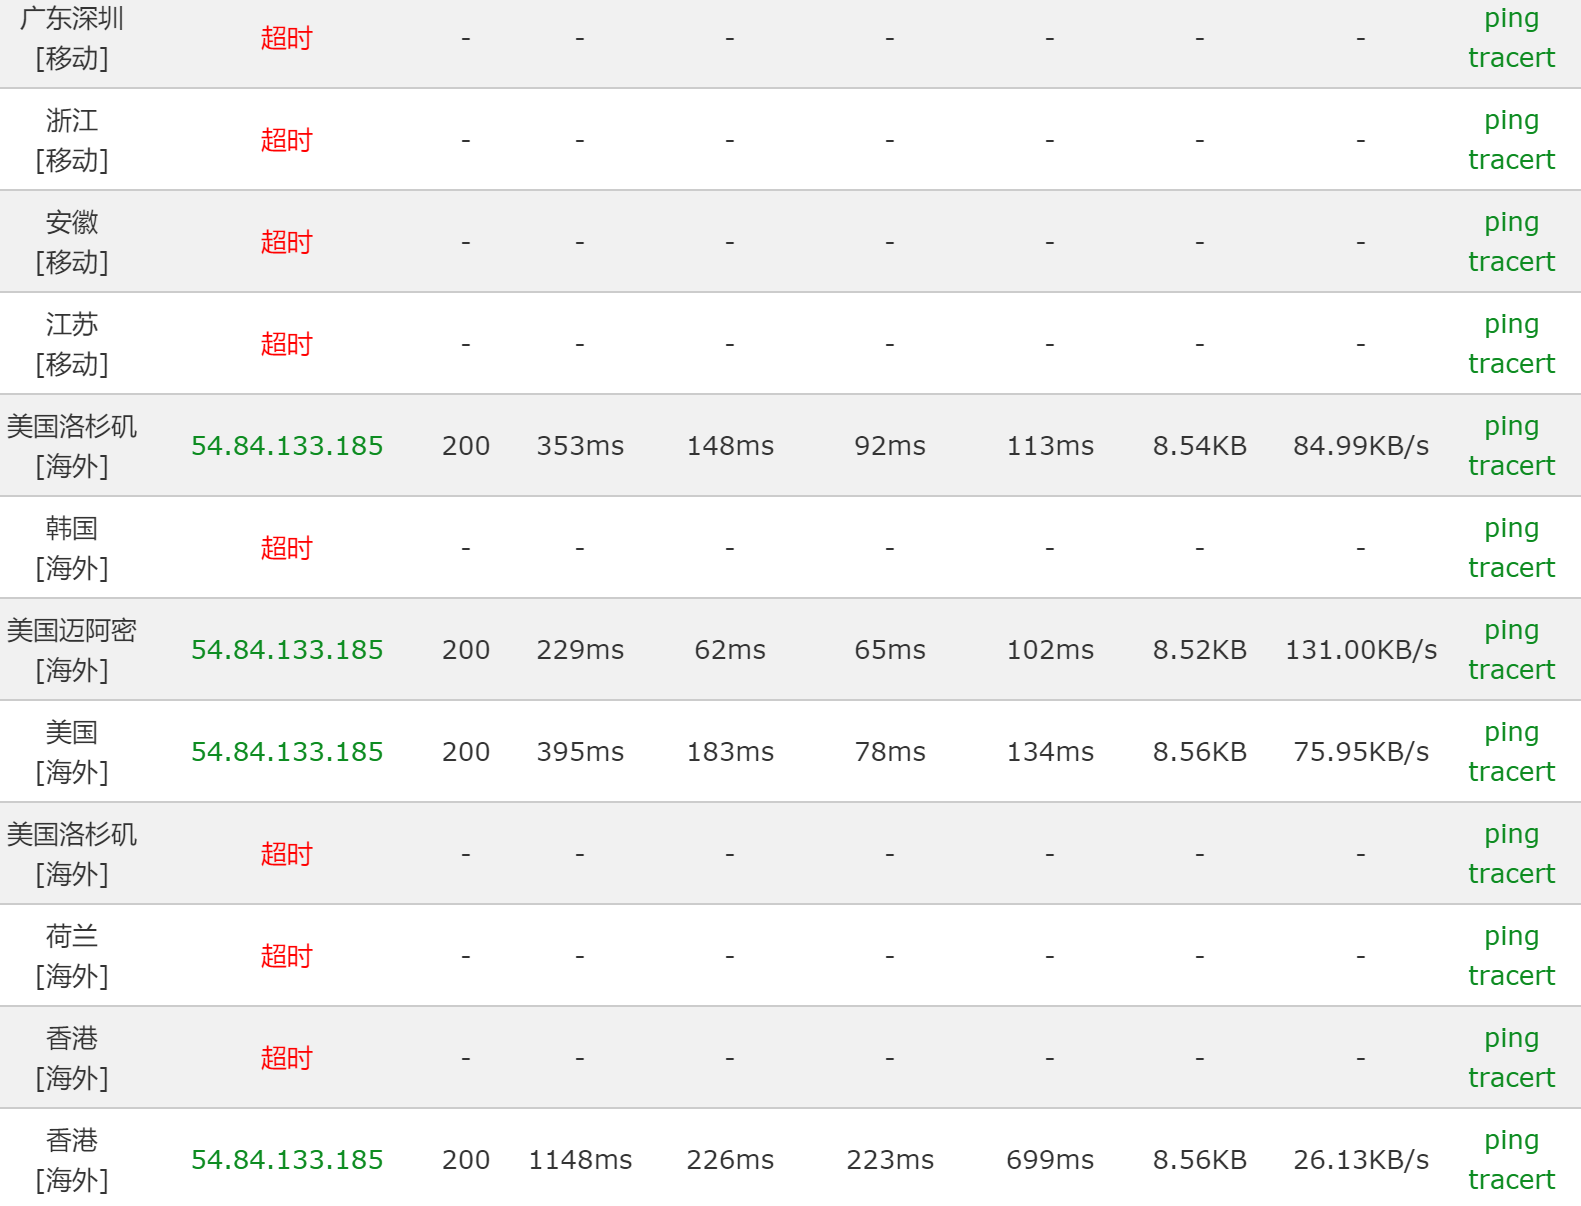Click IP address in 1148ms 香港 row

click(287, 1160)
